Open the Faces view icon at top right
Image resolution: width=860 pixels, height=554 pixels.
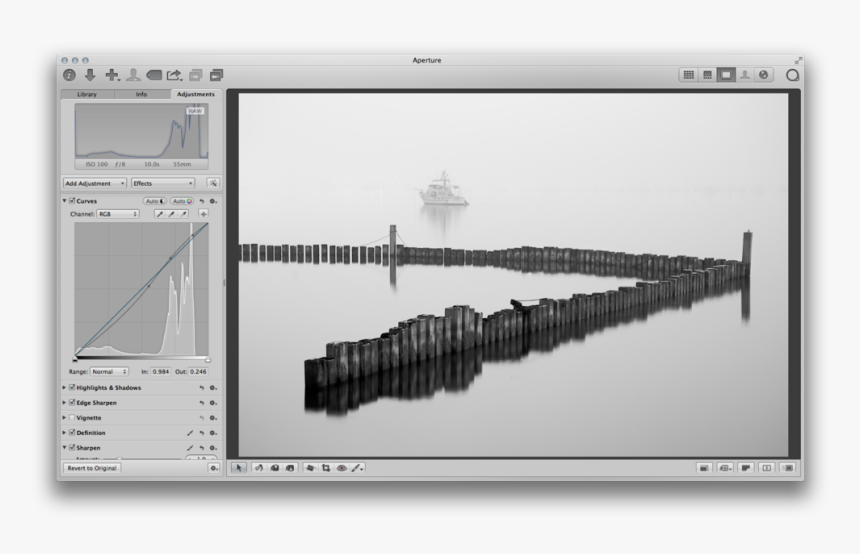pos(745,75)
